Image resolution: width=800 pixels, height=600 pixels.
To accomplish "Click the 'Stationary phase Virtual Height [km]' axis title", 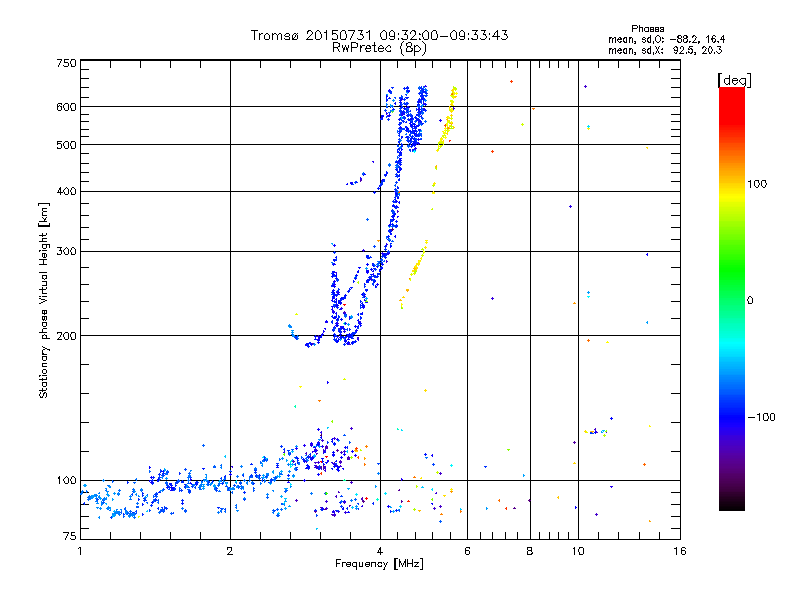I will coord(44,300).
